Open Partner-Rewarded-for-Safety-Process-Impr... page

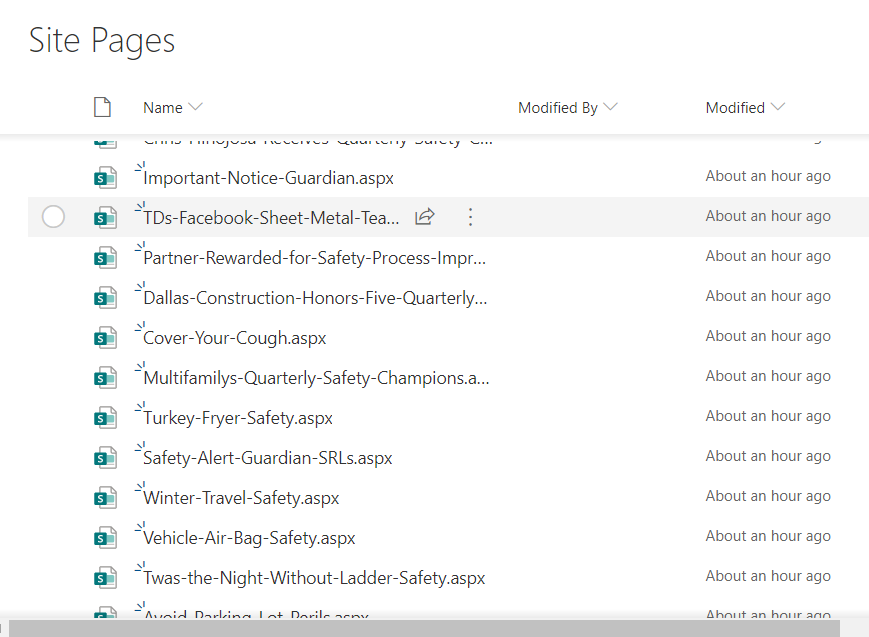314,258
